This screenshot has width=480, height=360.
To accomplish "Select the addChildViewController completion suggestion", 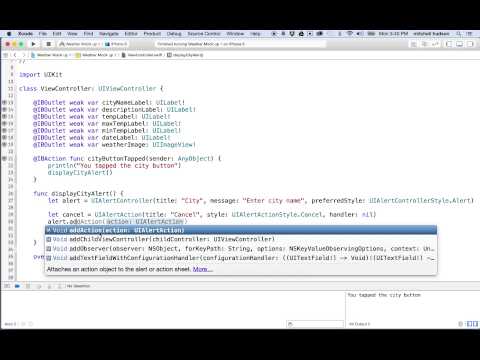I will pos(241,239).
